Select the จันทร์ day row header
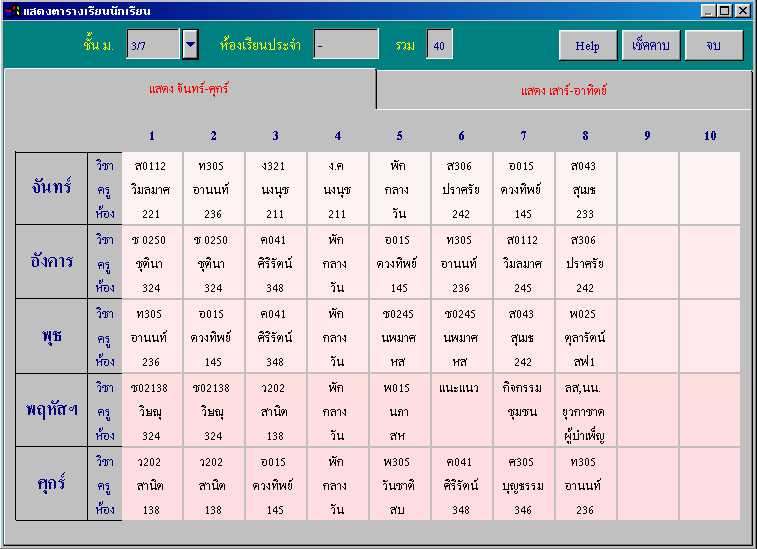Viewport: 757px width, 549px height. [x=52, y=188]
